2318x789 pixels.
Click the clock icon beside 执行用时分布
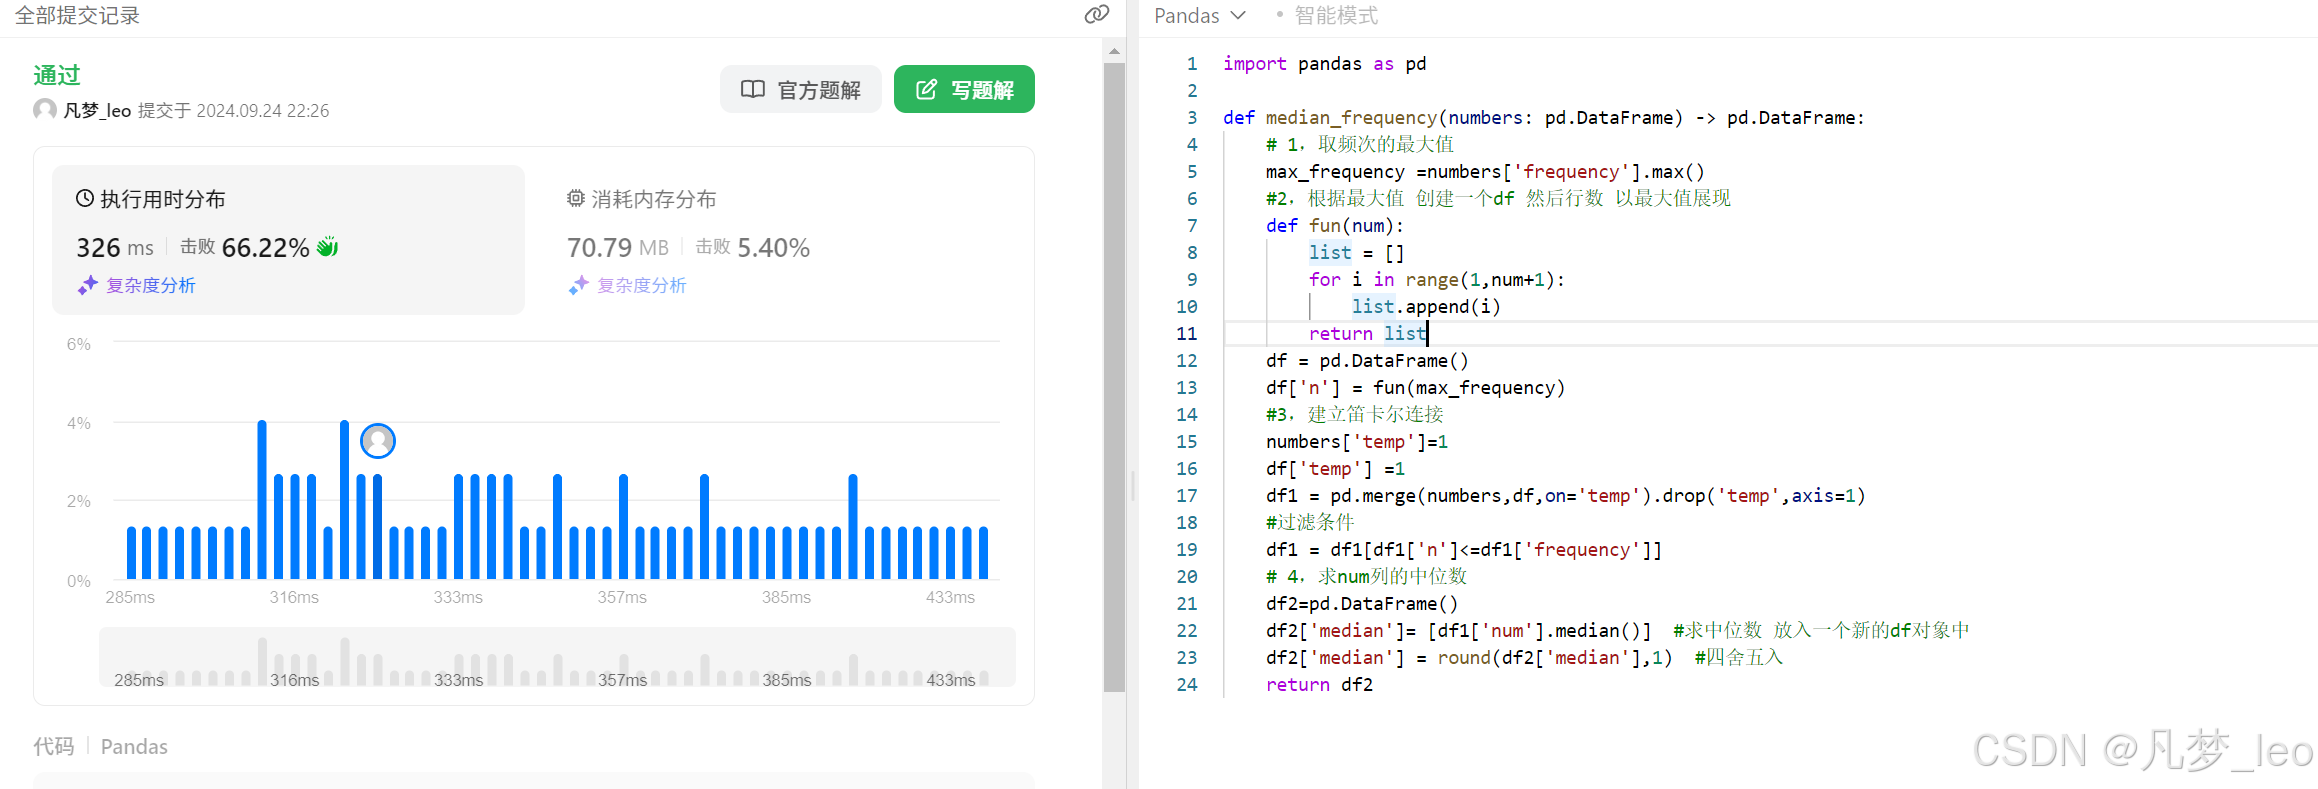point(85,198)
